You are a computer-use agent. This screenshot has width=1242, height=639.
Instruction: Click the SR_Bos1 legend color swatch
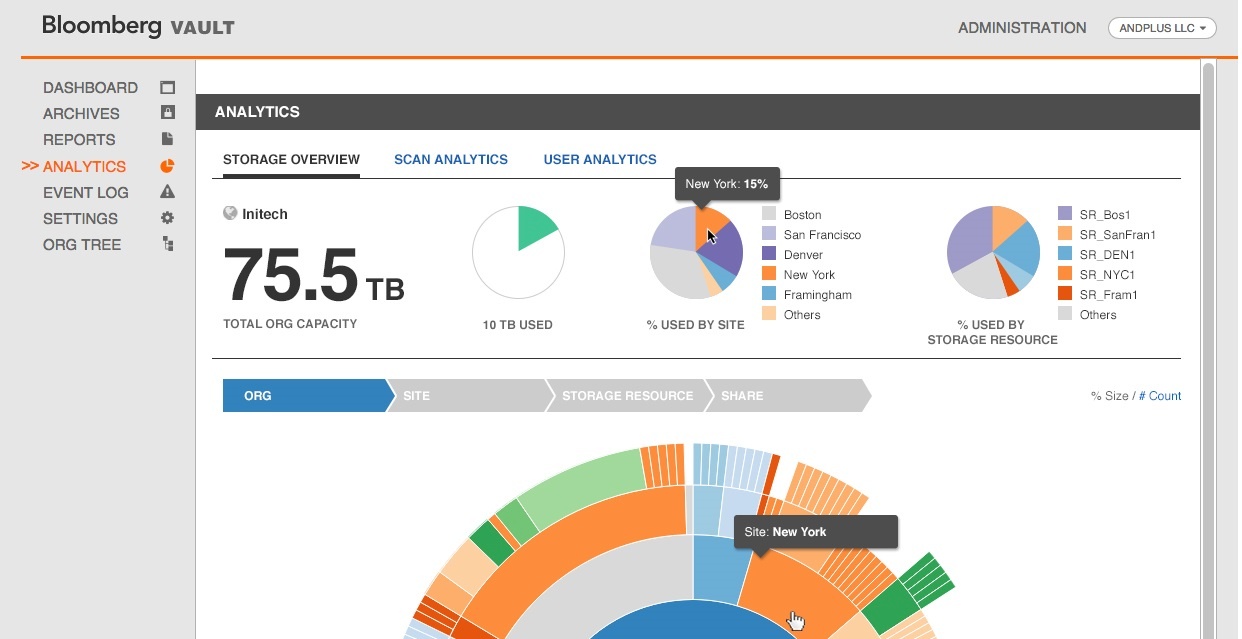click(1065, 214)
